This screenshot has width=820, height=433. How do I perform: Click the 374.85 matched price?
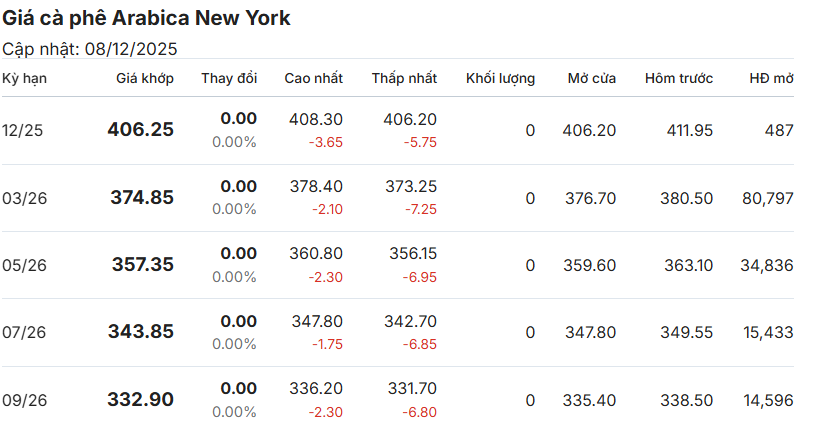(x=141, y=198)
